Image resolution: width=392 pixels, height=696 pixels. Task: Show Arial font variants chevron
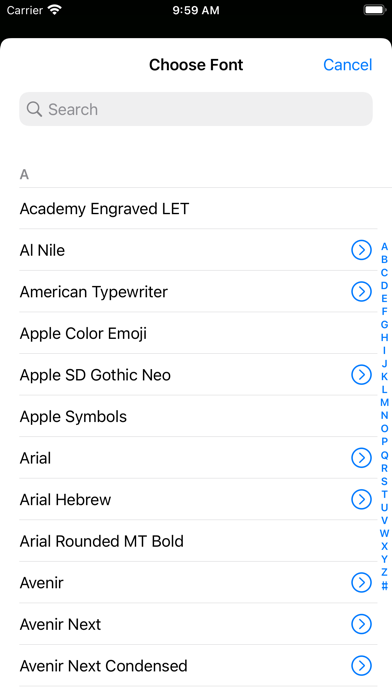coord(361,458)
